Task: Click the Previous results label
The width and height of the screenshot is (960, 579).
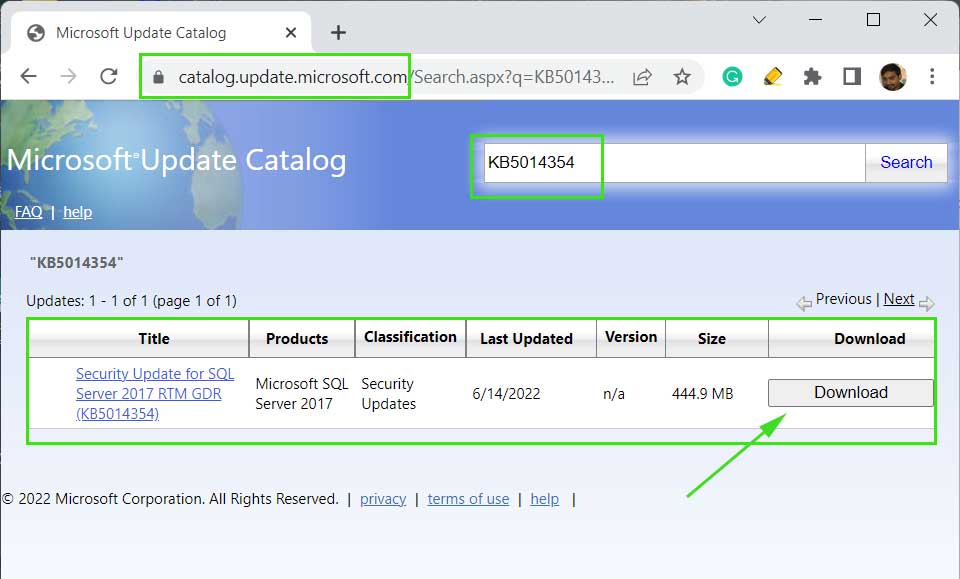Action: pyautogui.click(x=843, y=299)
